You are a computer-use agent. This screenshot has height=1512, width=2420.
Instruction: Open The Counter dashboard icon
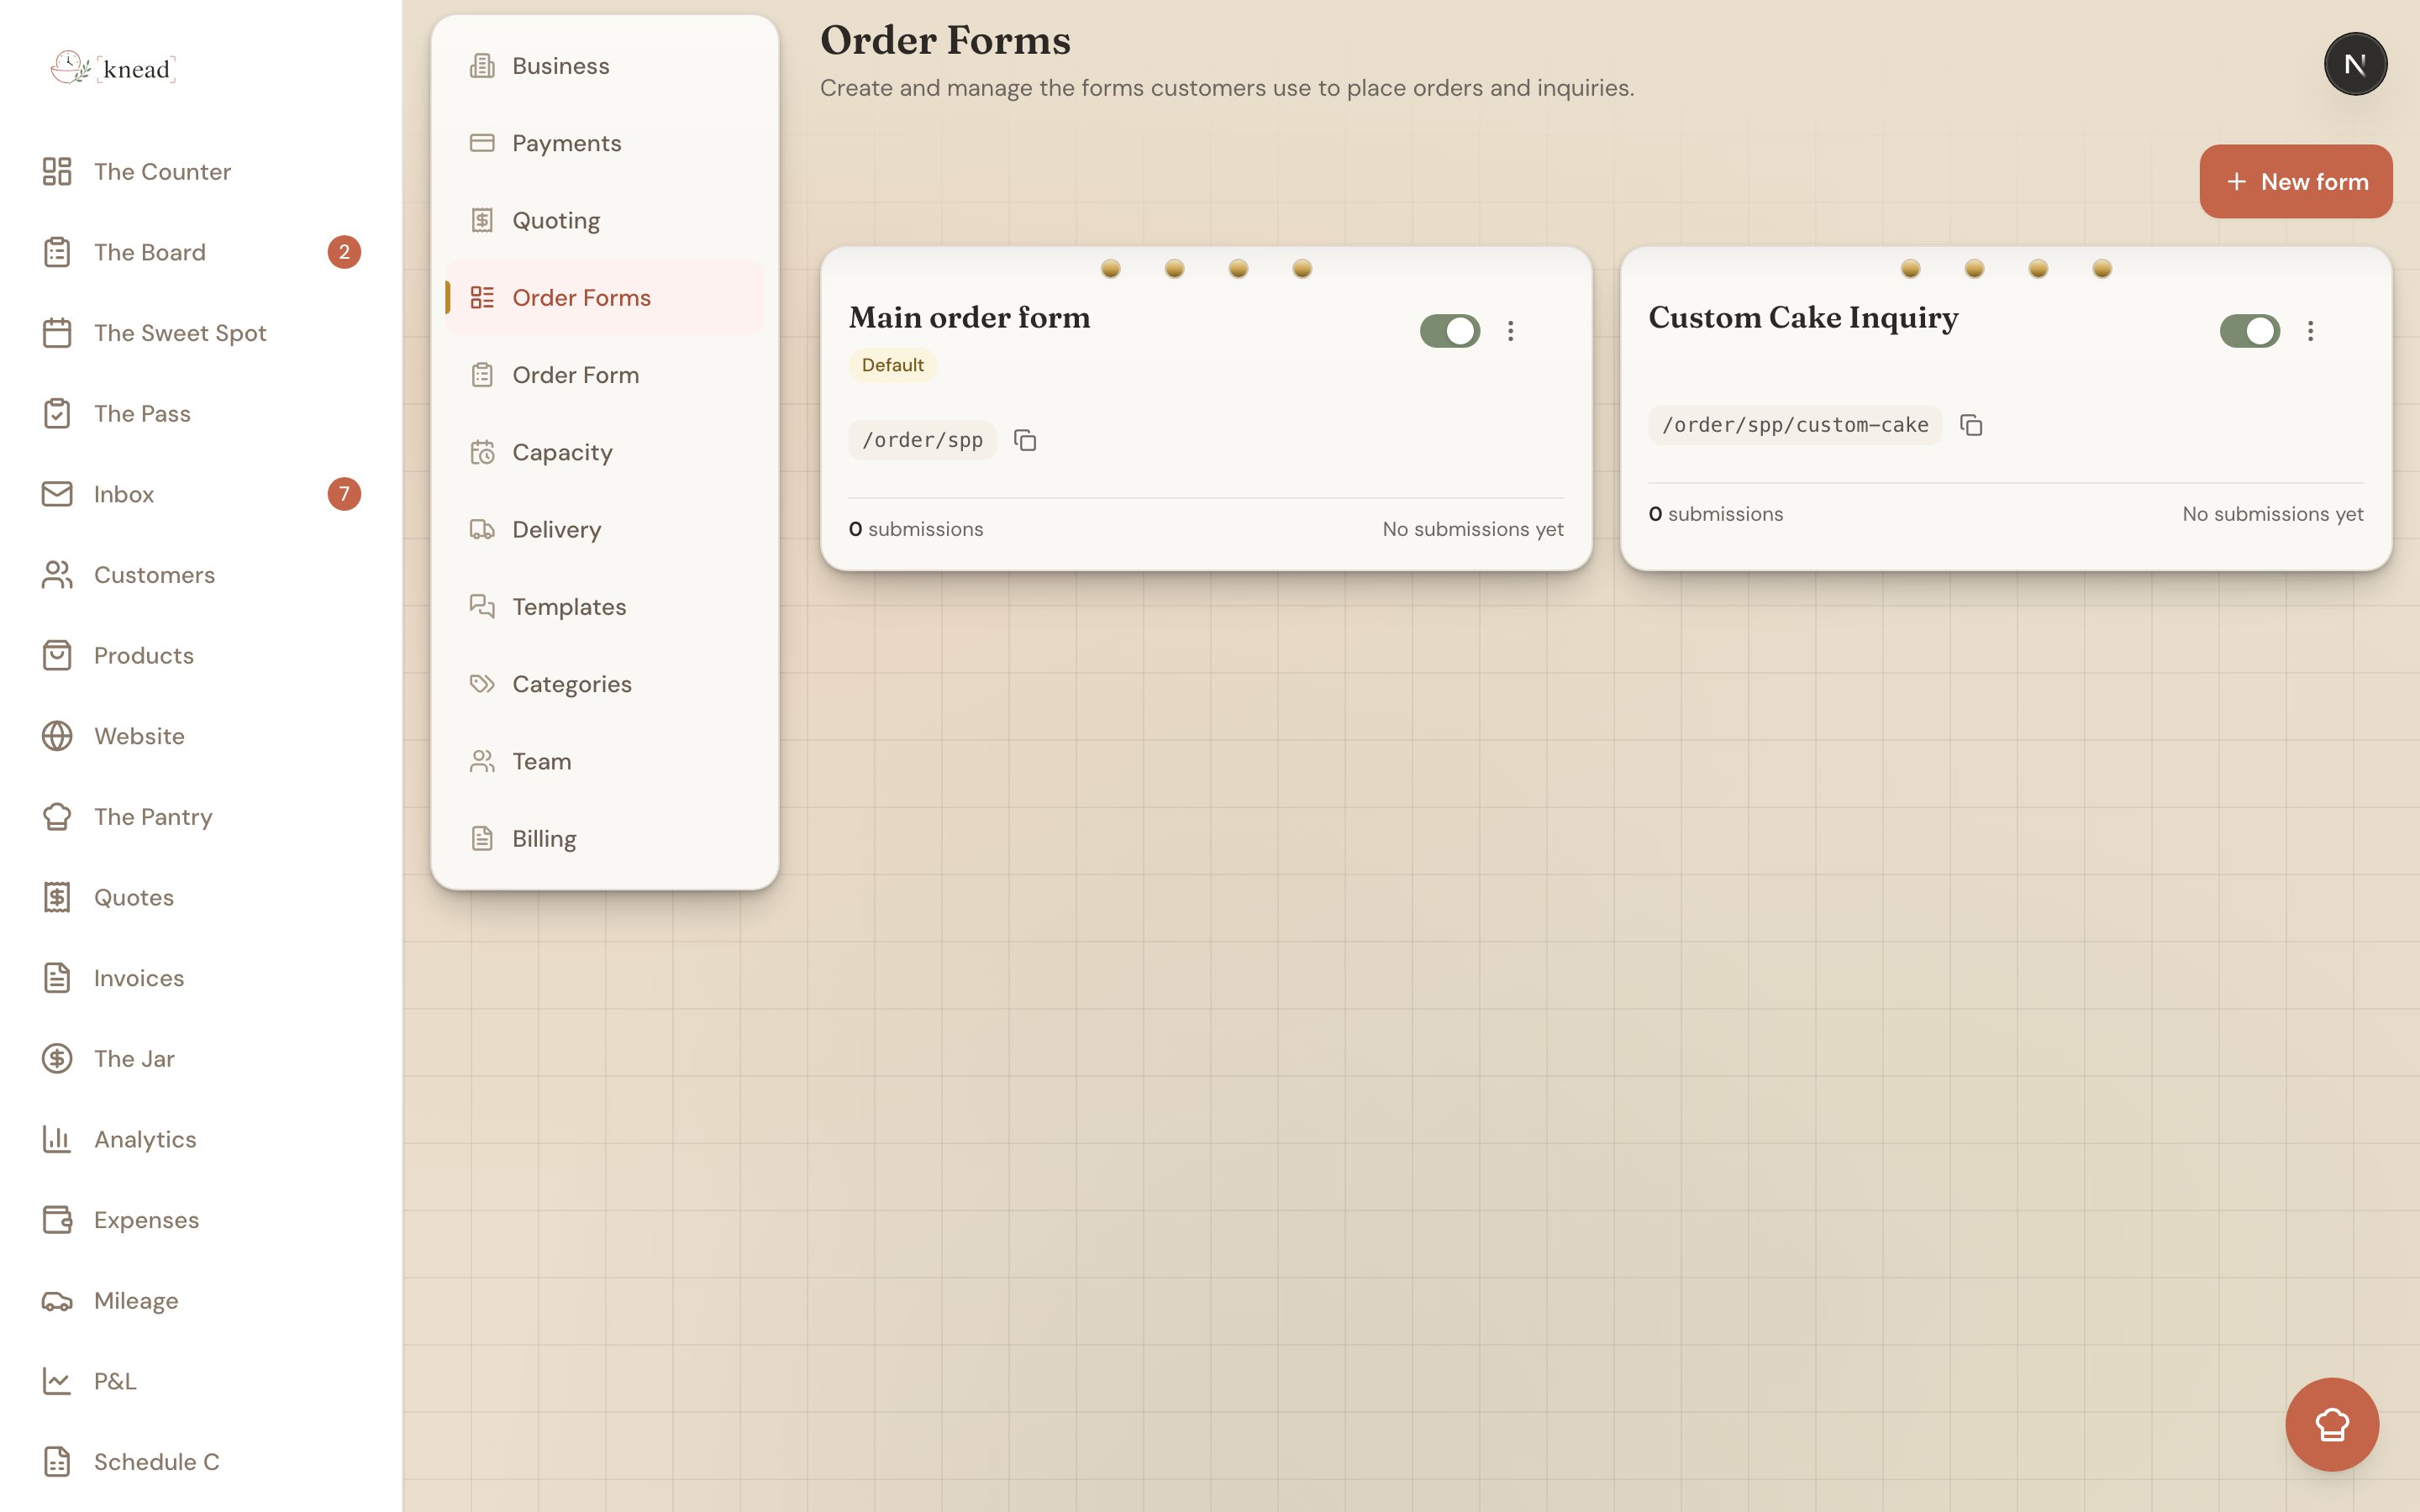click(57, 171)
